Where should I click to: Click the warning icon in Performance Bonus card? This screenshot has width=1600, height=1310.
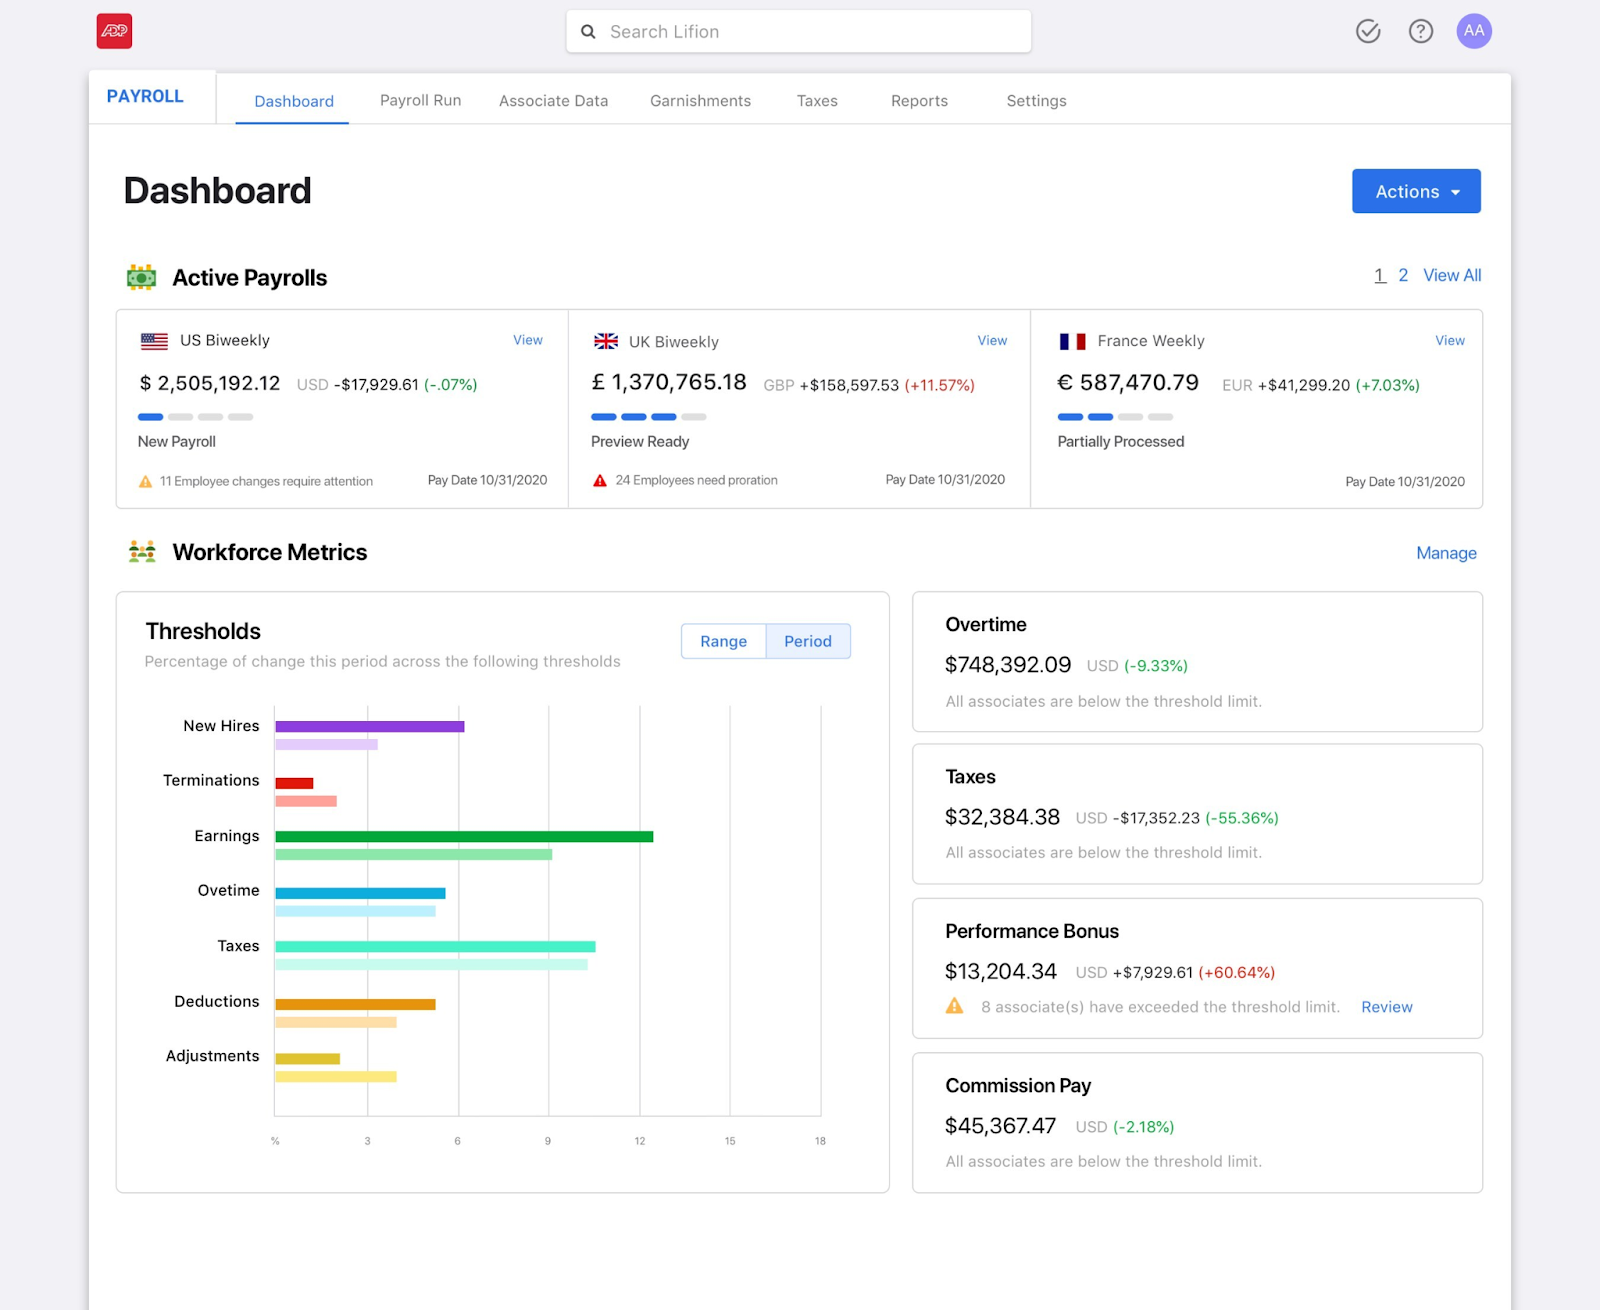[953, 1007]
